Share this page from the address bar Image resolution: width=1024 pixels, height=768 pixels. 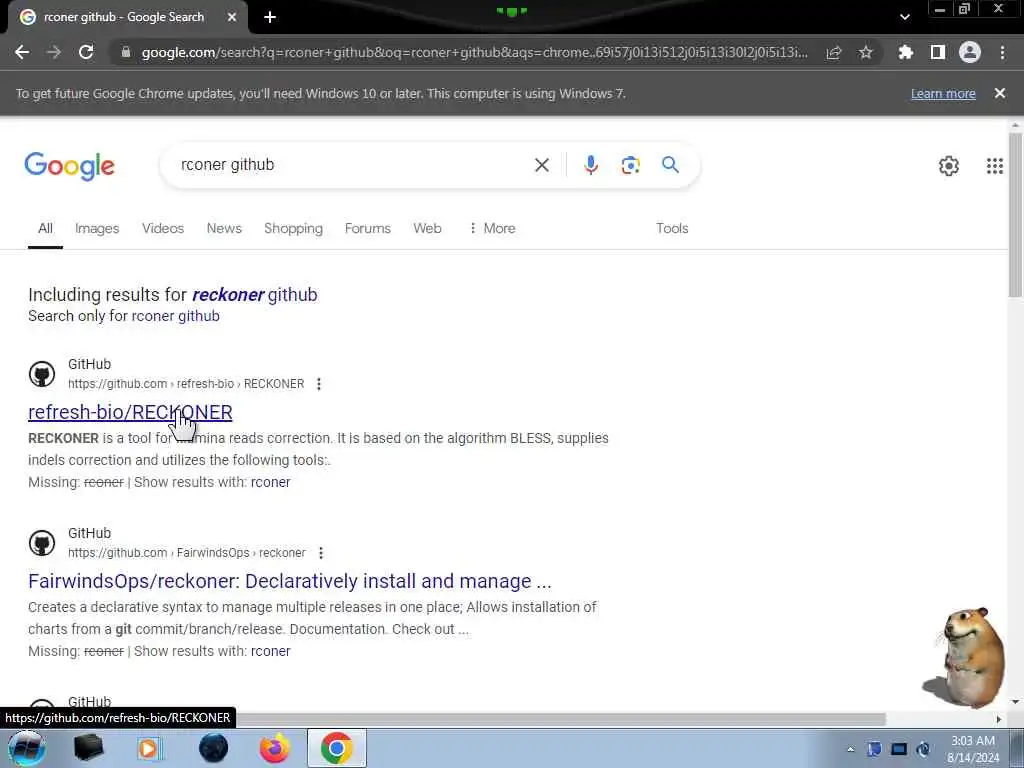pos(834,52)
